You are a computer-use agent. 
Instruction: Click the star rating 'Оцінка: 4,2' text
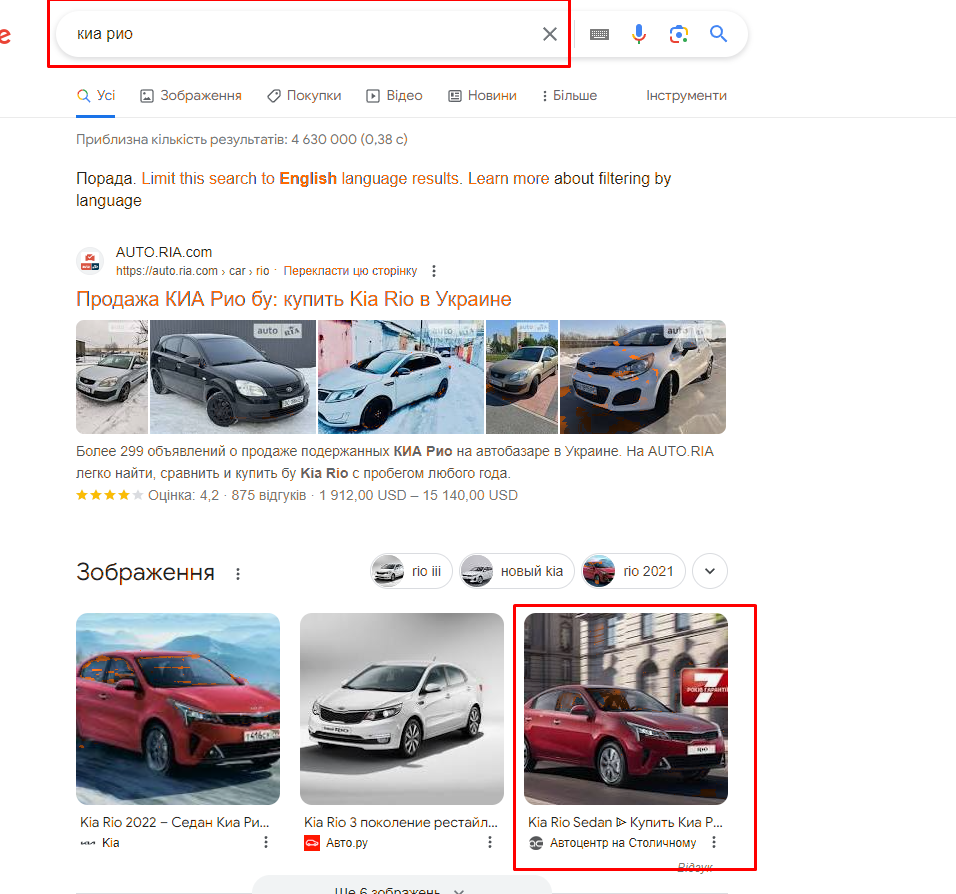coord(183,495)
